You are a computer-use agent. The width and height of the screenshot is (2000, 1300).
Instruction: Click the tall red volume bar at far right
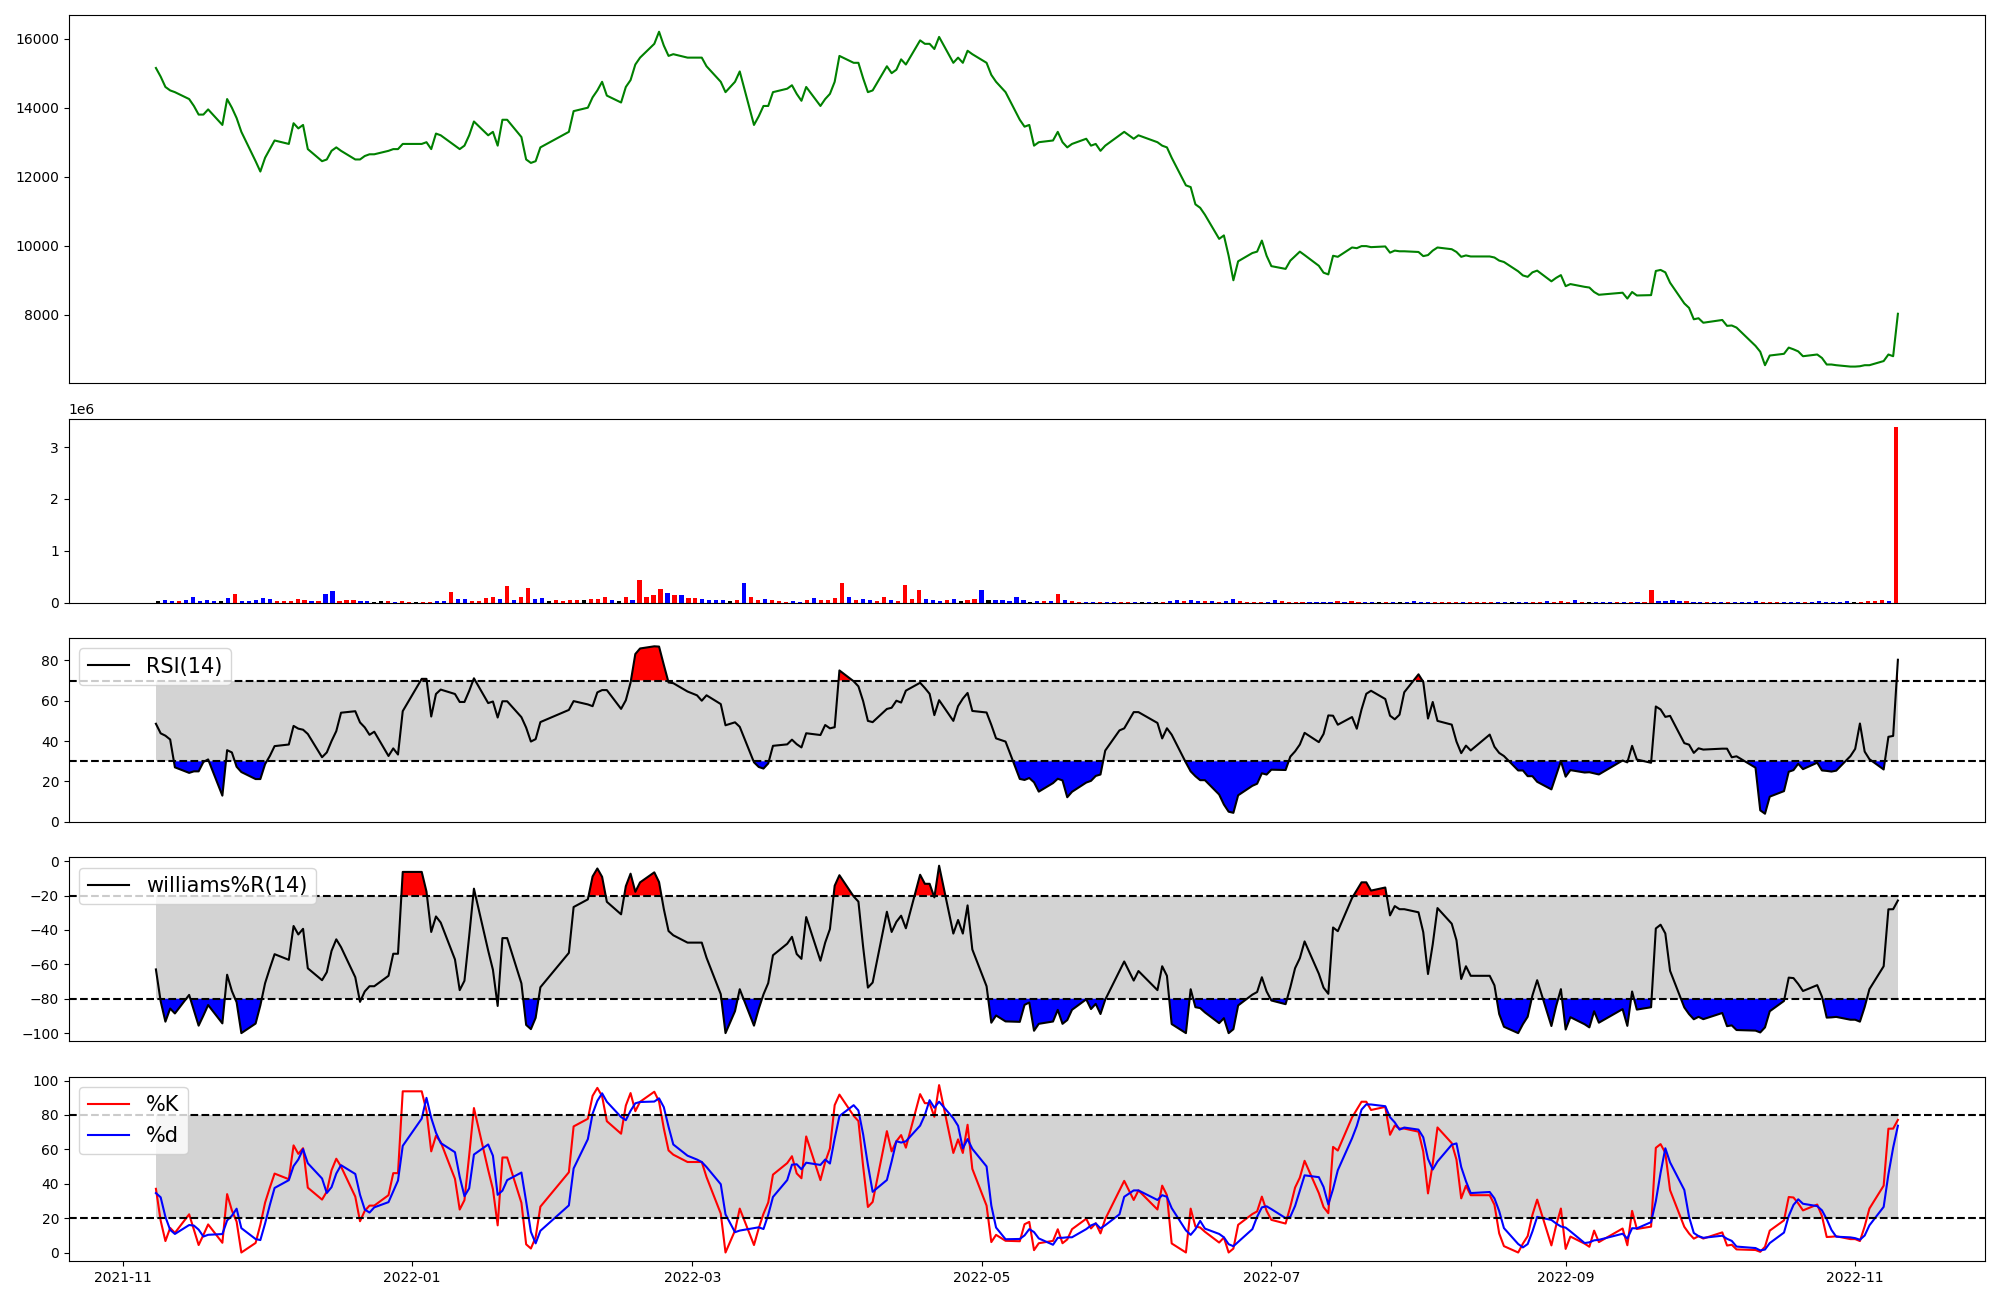tap(1895, 515)
